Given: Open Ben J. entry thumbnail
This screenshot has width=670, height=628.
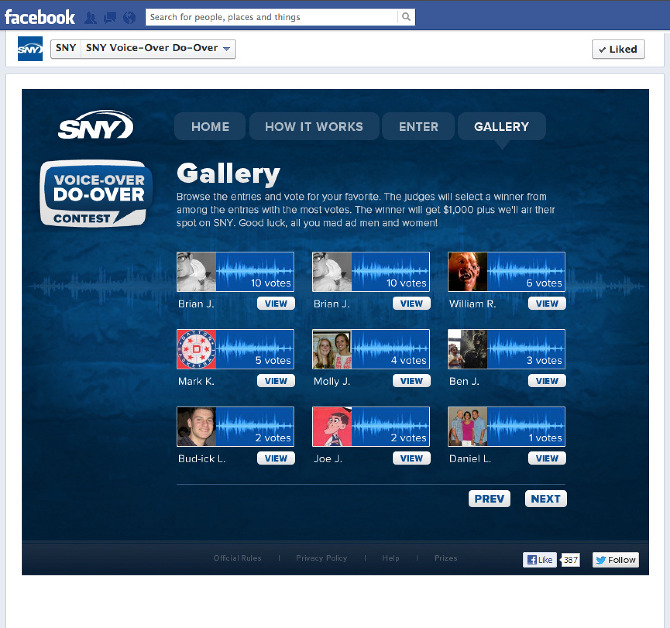Looking at the screenshot, I should pyautogui.click(x=507, y=349).
